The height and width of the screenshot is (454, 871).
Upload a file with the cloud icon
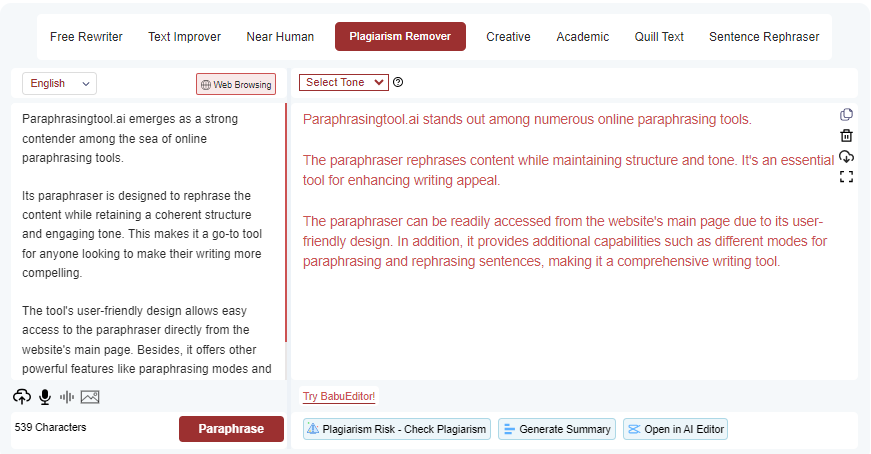[x=22, y=397]
